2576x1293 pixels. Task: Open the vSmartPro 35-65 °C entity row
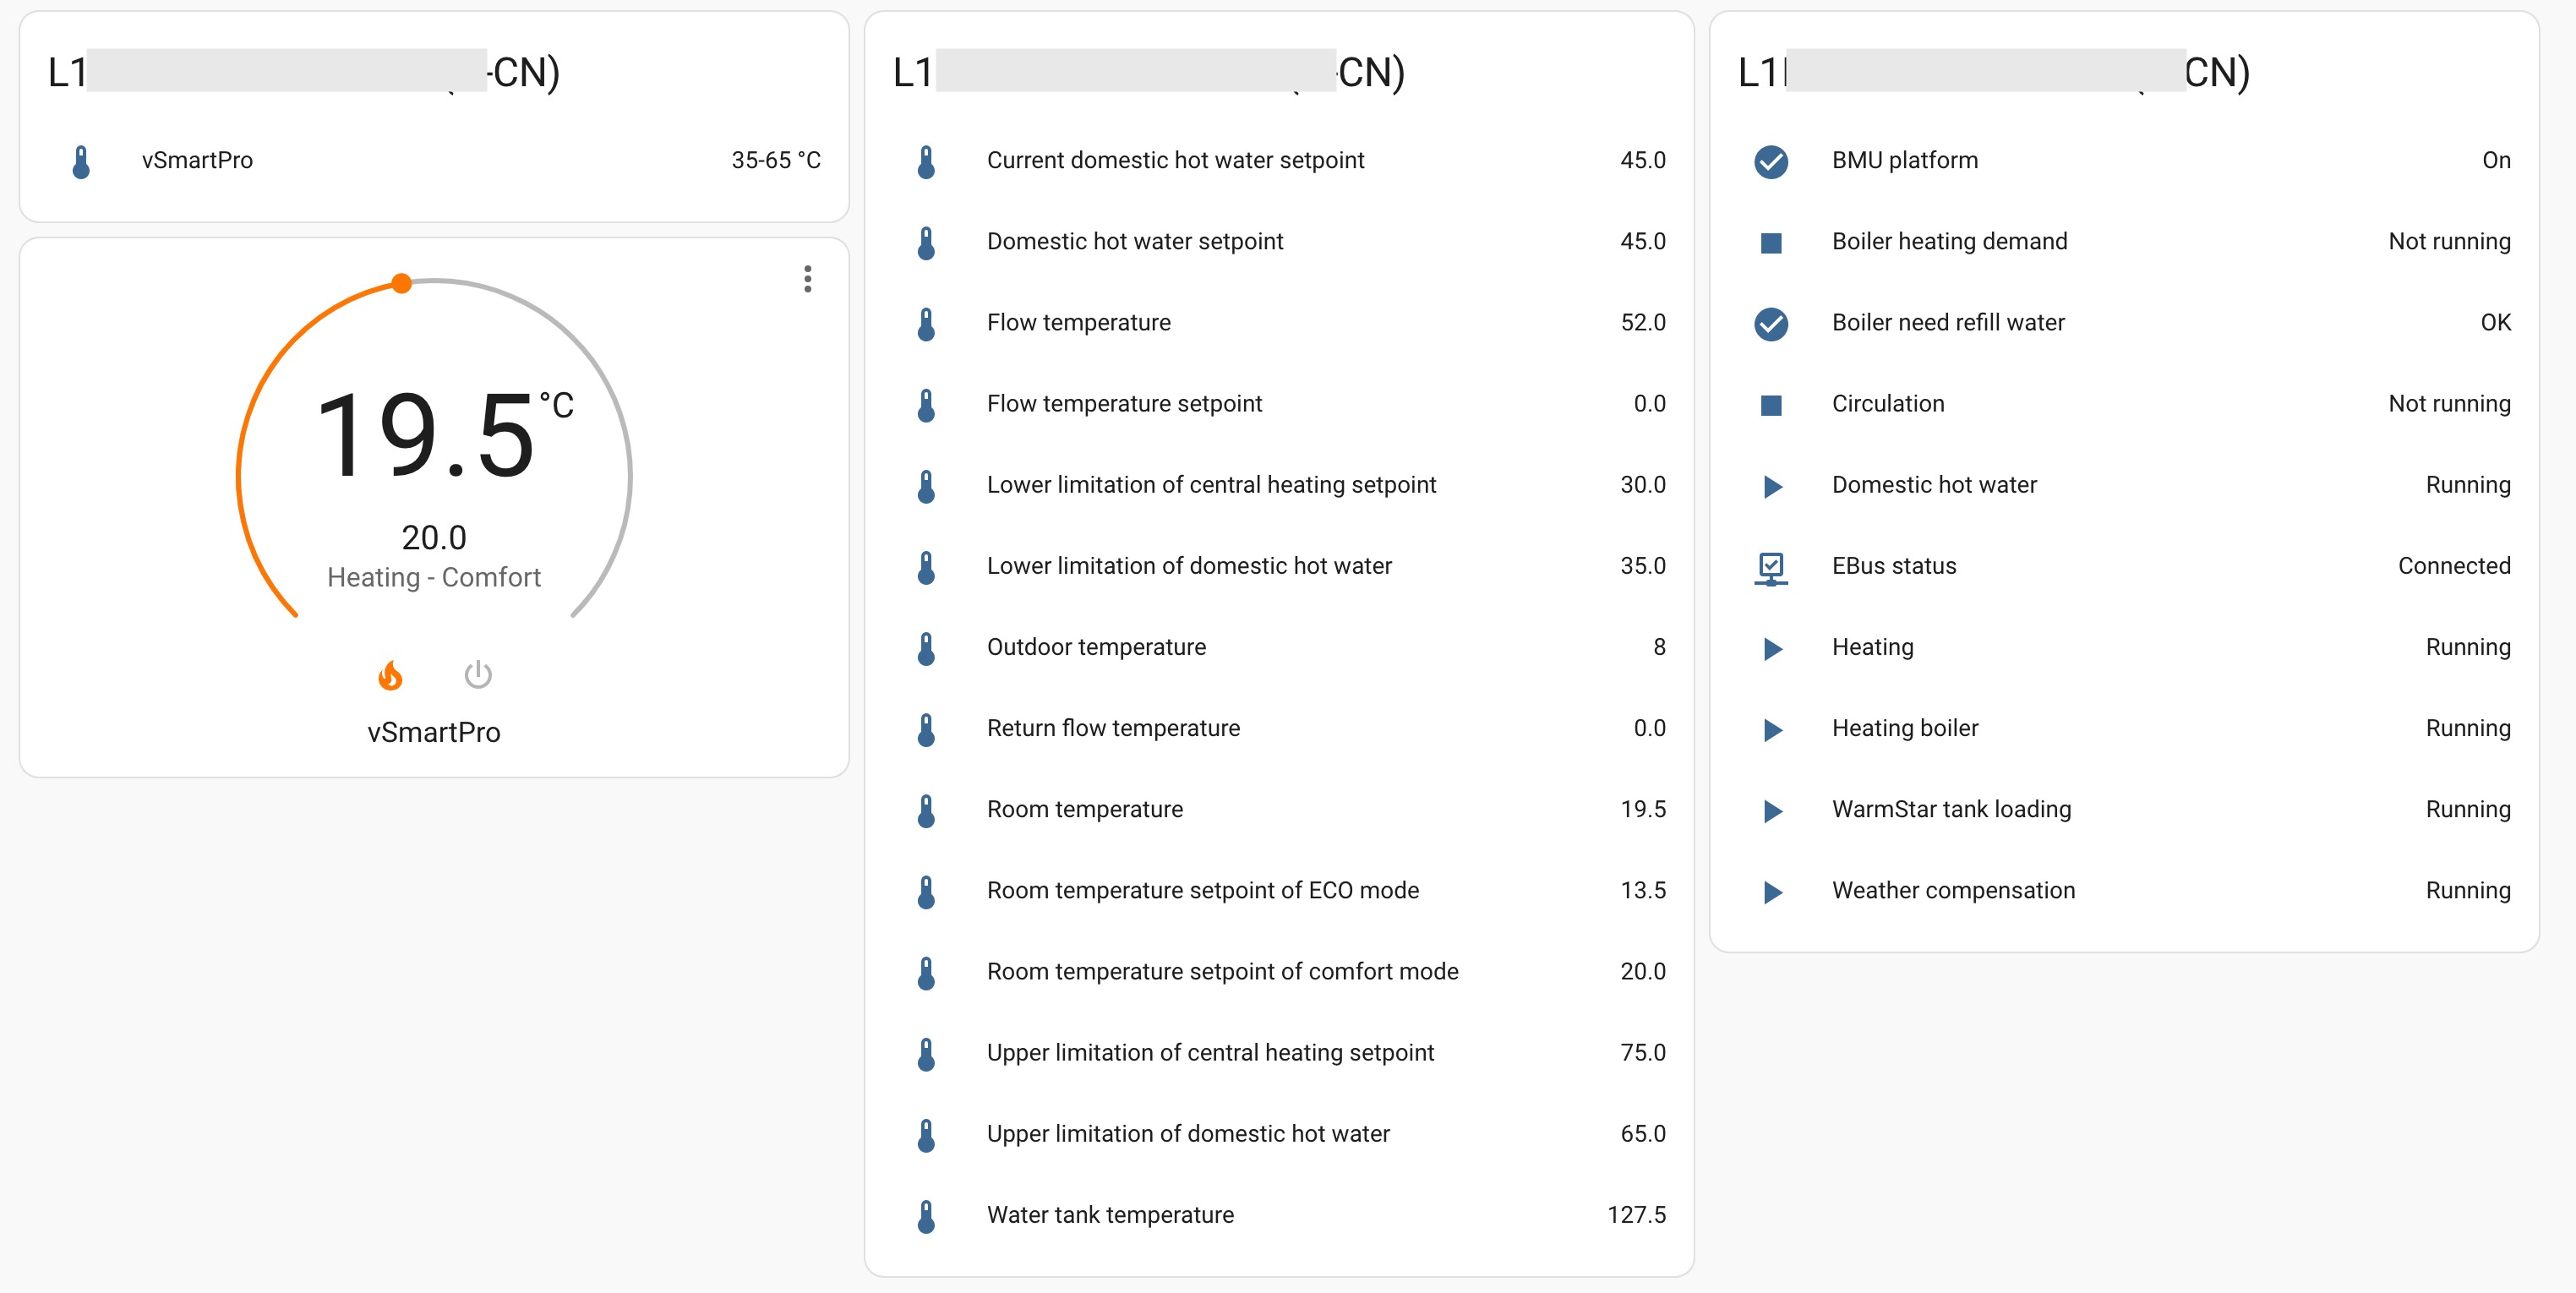click(434, 161)
